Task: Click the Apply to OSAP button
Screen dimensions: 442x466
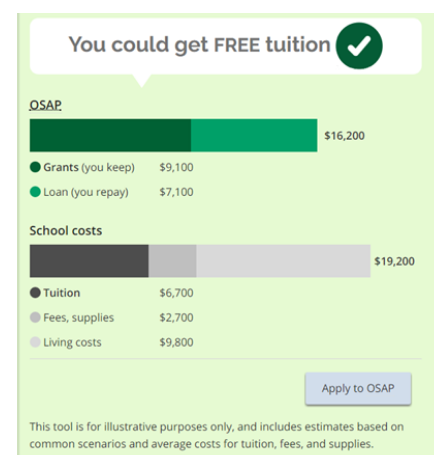Action: pyautogui.click(x=358, y=388)
